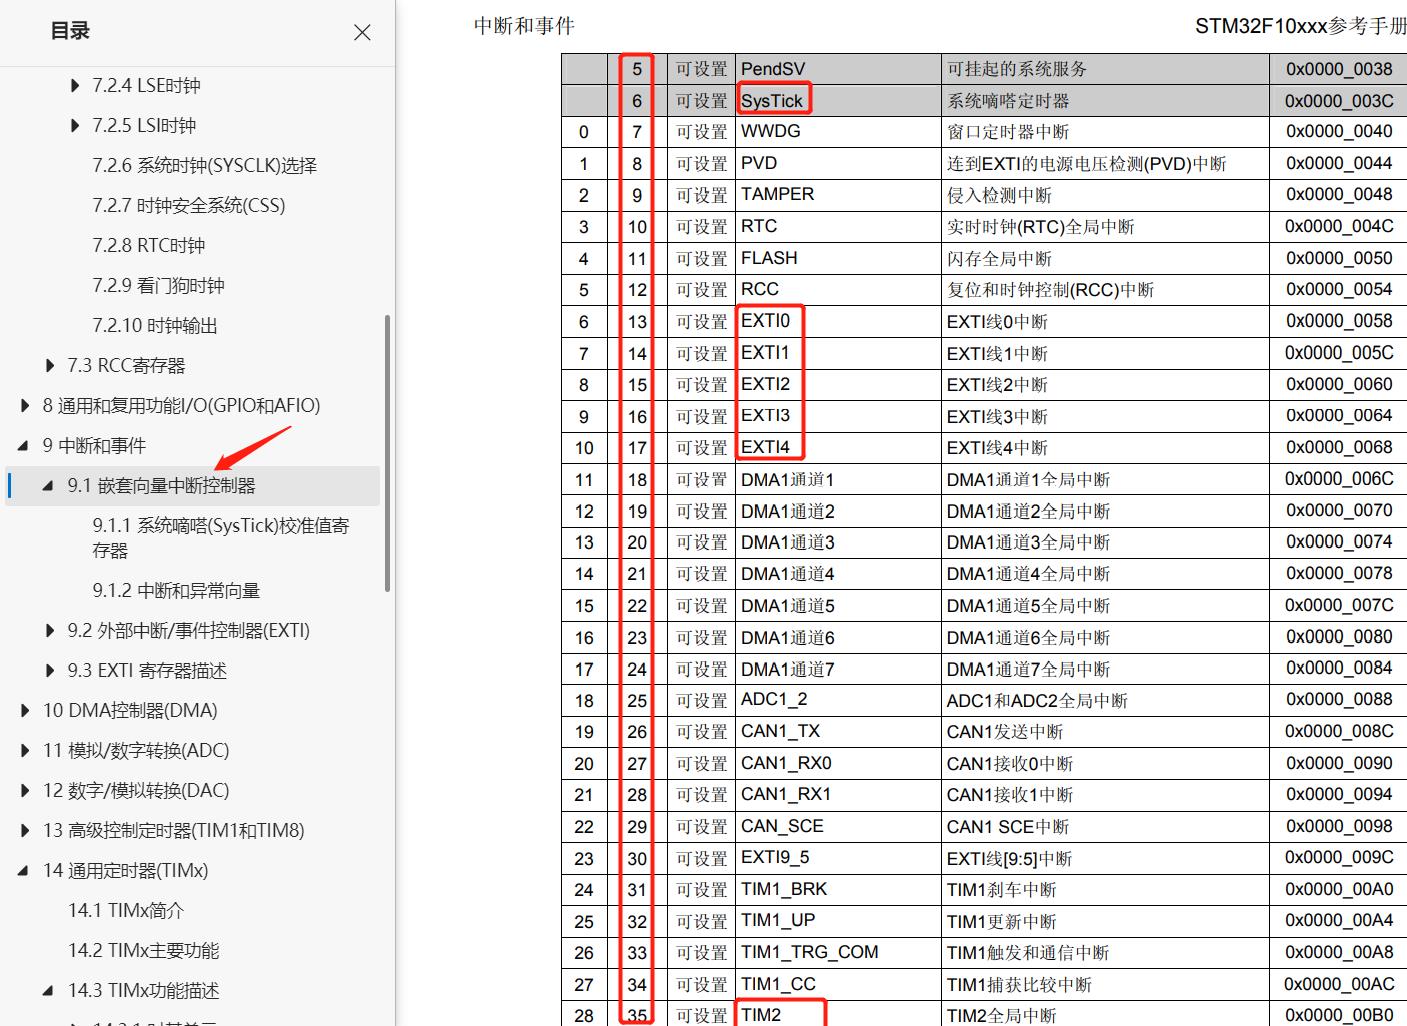Open 10 DMA控制器(DMA) bookmark
Screen dimensions: 1407x1026
point(130,711)
